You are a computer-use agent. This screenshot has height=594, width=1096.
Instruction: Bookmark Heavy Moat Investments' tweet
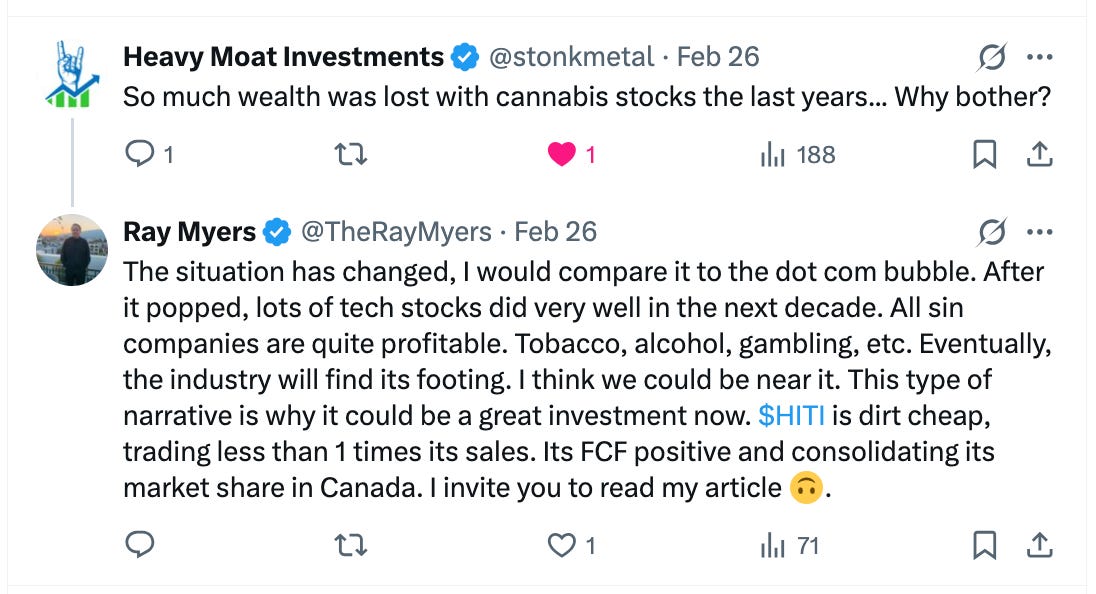pyautogui.click(x=984, y=154)
